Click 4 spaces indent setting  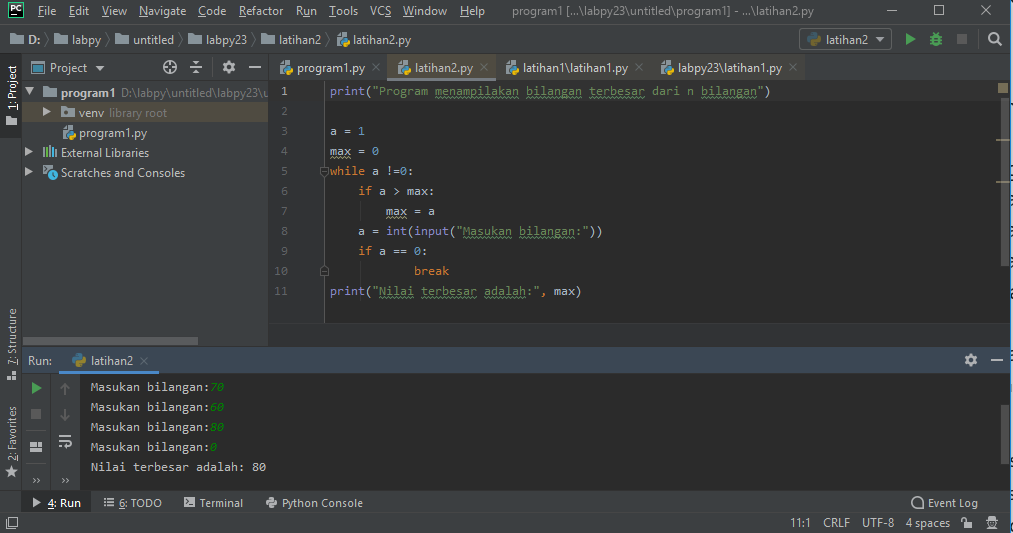click(x=928, y=523)
